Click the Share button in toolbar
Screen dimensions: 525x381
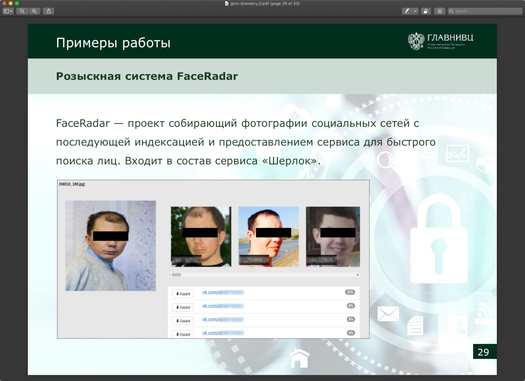coord(49,11)
